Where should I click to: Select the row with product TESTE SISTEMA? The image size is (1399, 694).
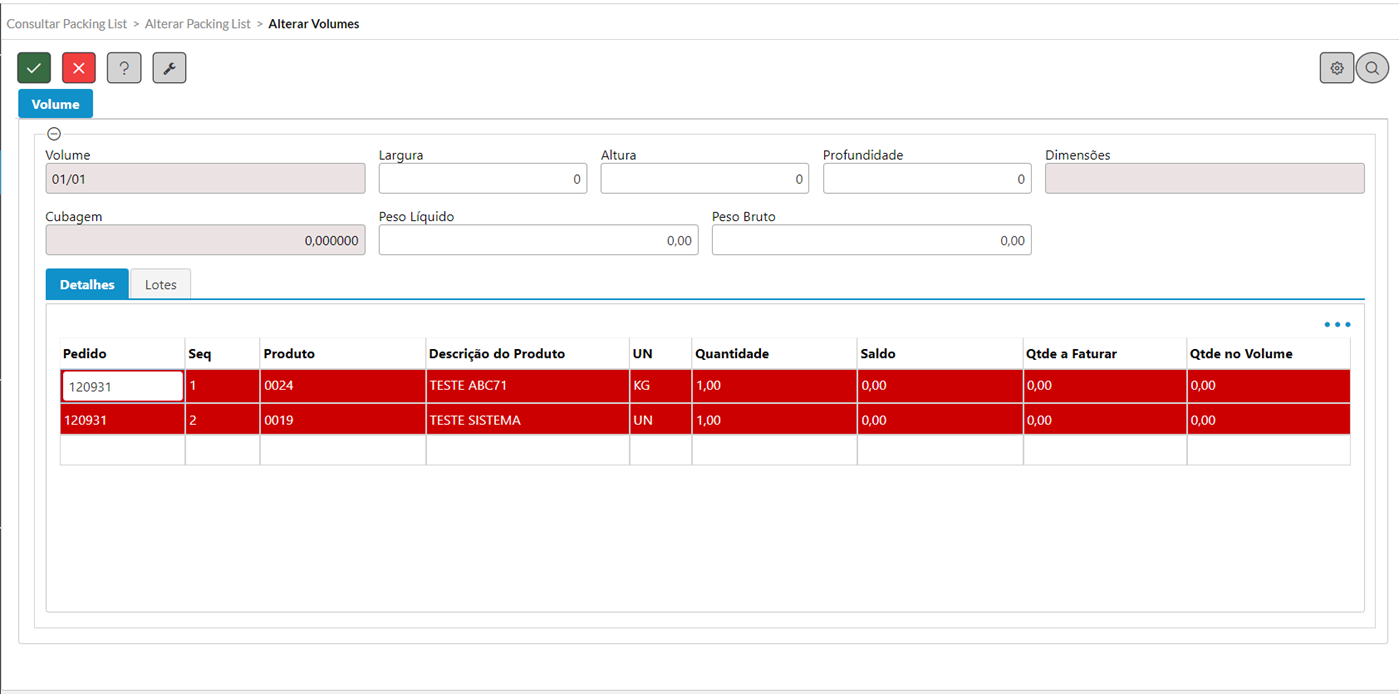coord(475,421)
